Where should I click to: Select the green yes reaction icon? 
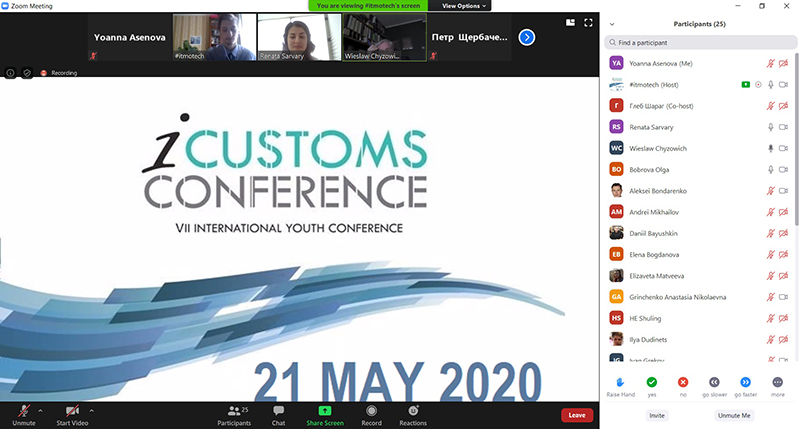click(652, 382)
